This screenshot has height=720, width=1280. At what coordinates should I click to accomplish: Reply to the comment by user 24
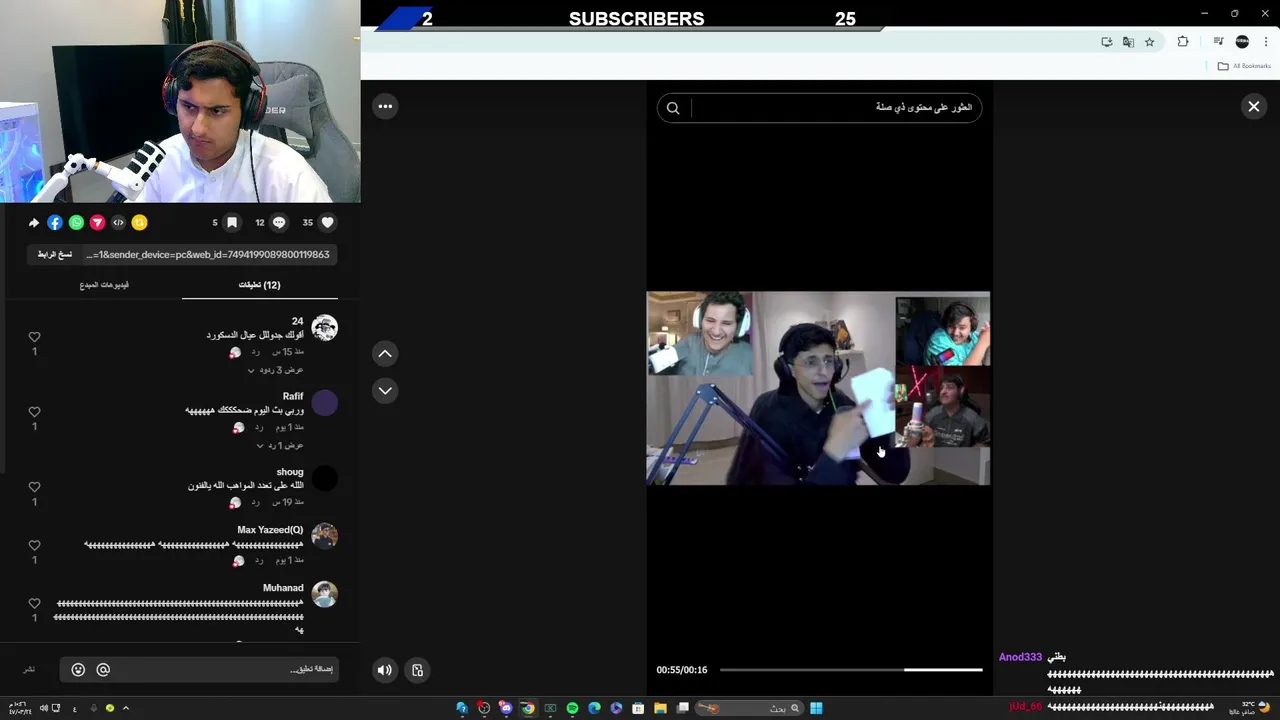256,352
